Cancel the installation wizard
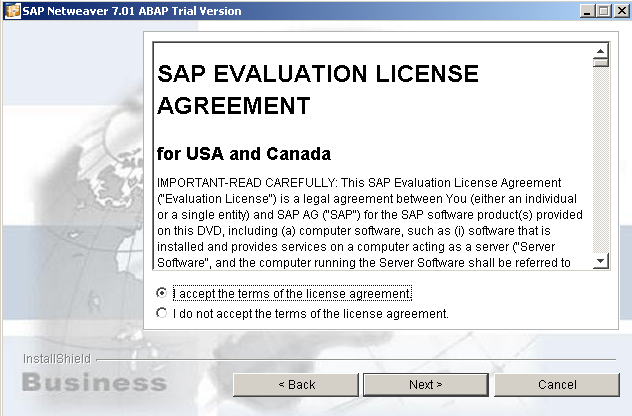 click(x=557, y=385)
